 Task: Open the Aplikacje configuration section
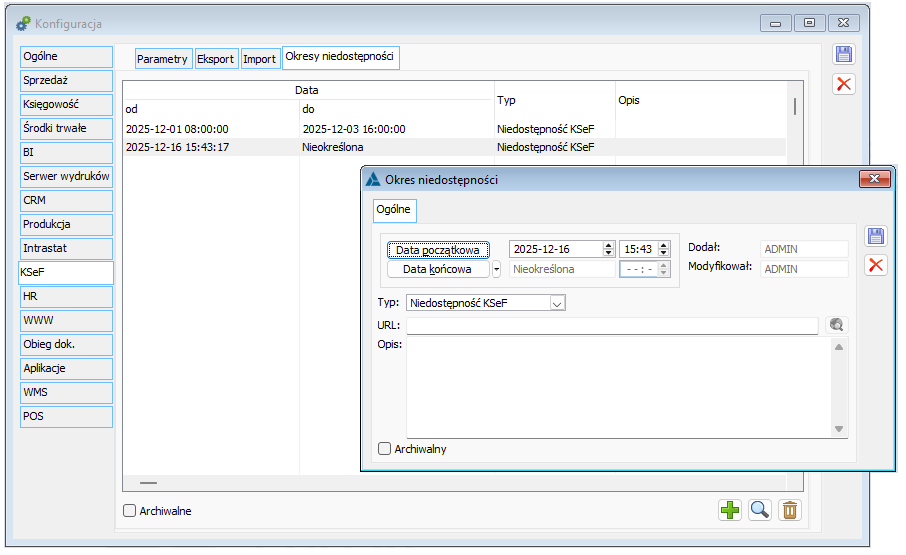pos(66,368)
